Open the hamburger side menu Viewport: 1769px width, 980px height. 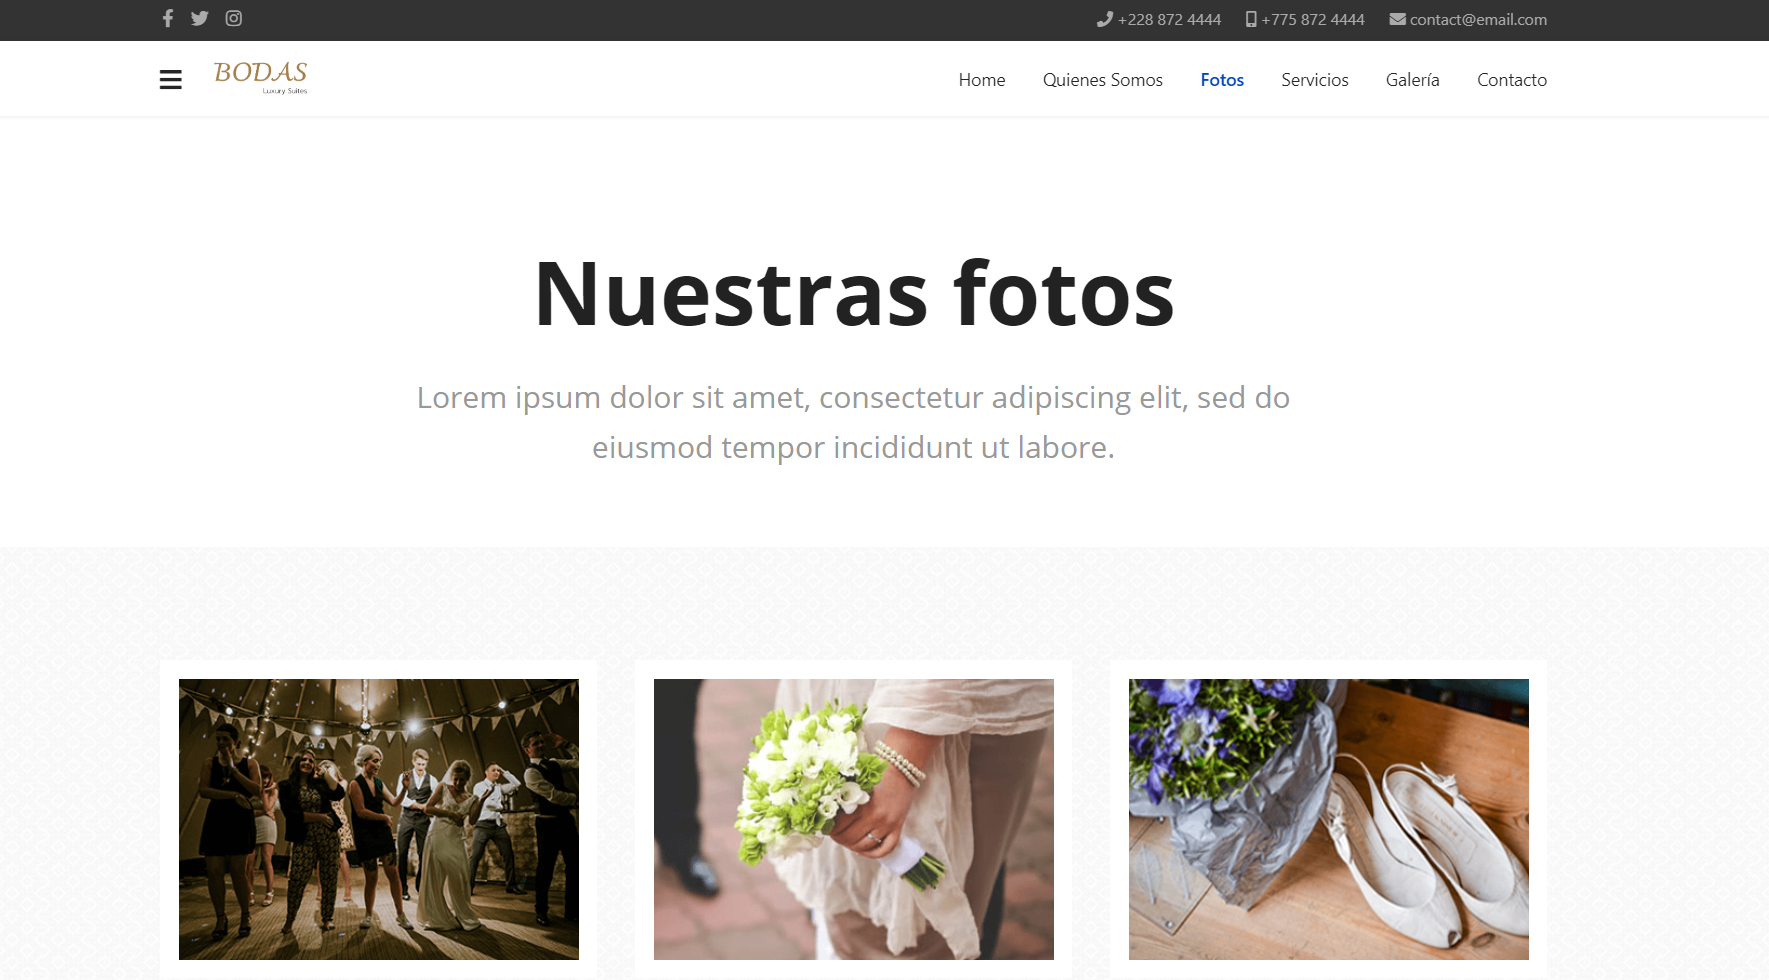(171, 80)
